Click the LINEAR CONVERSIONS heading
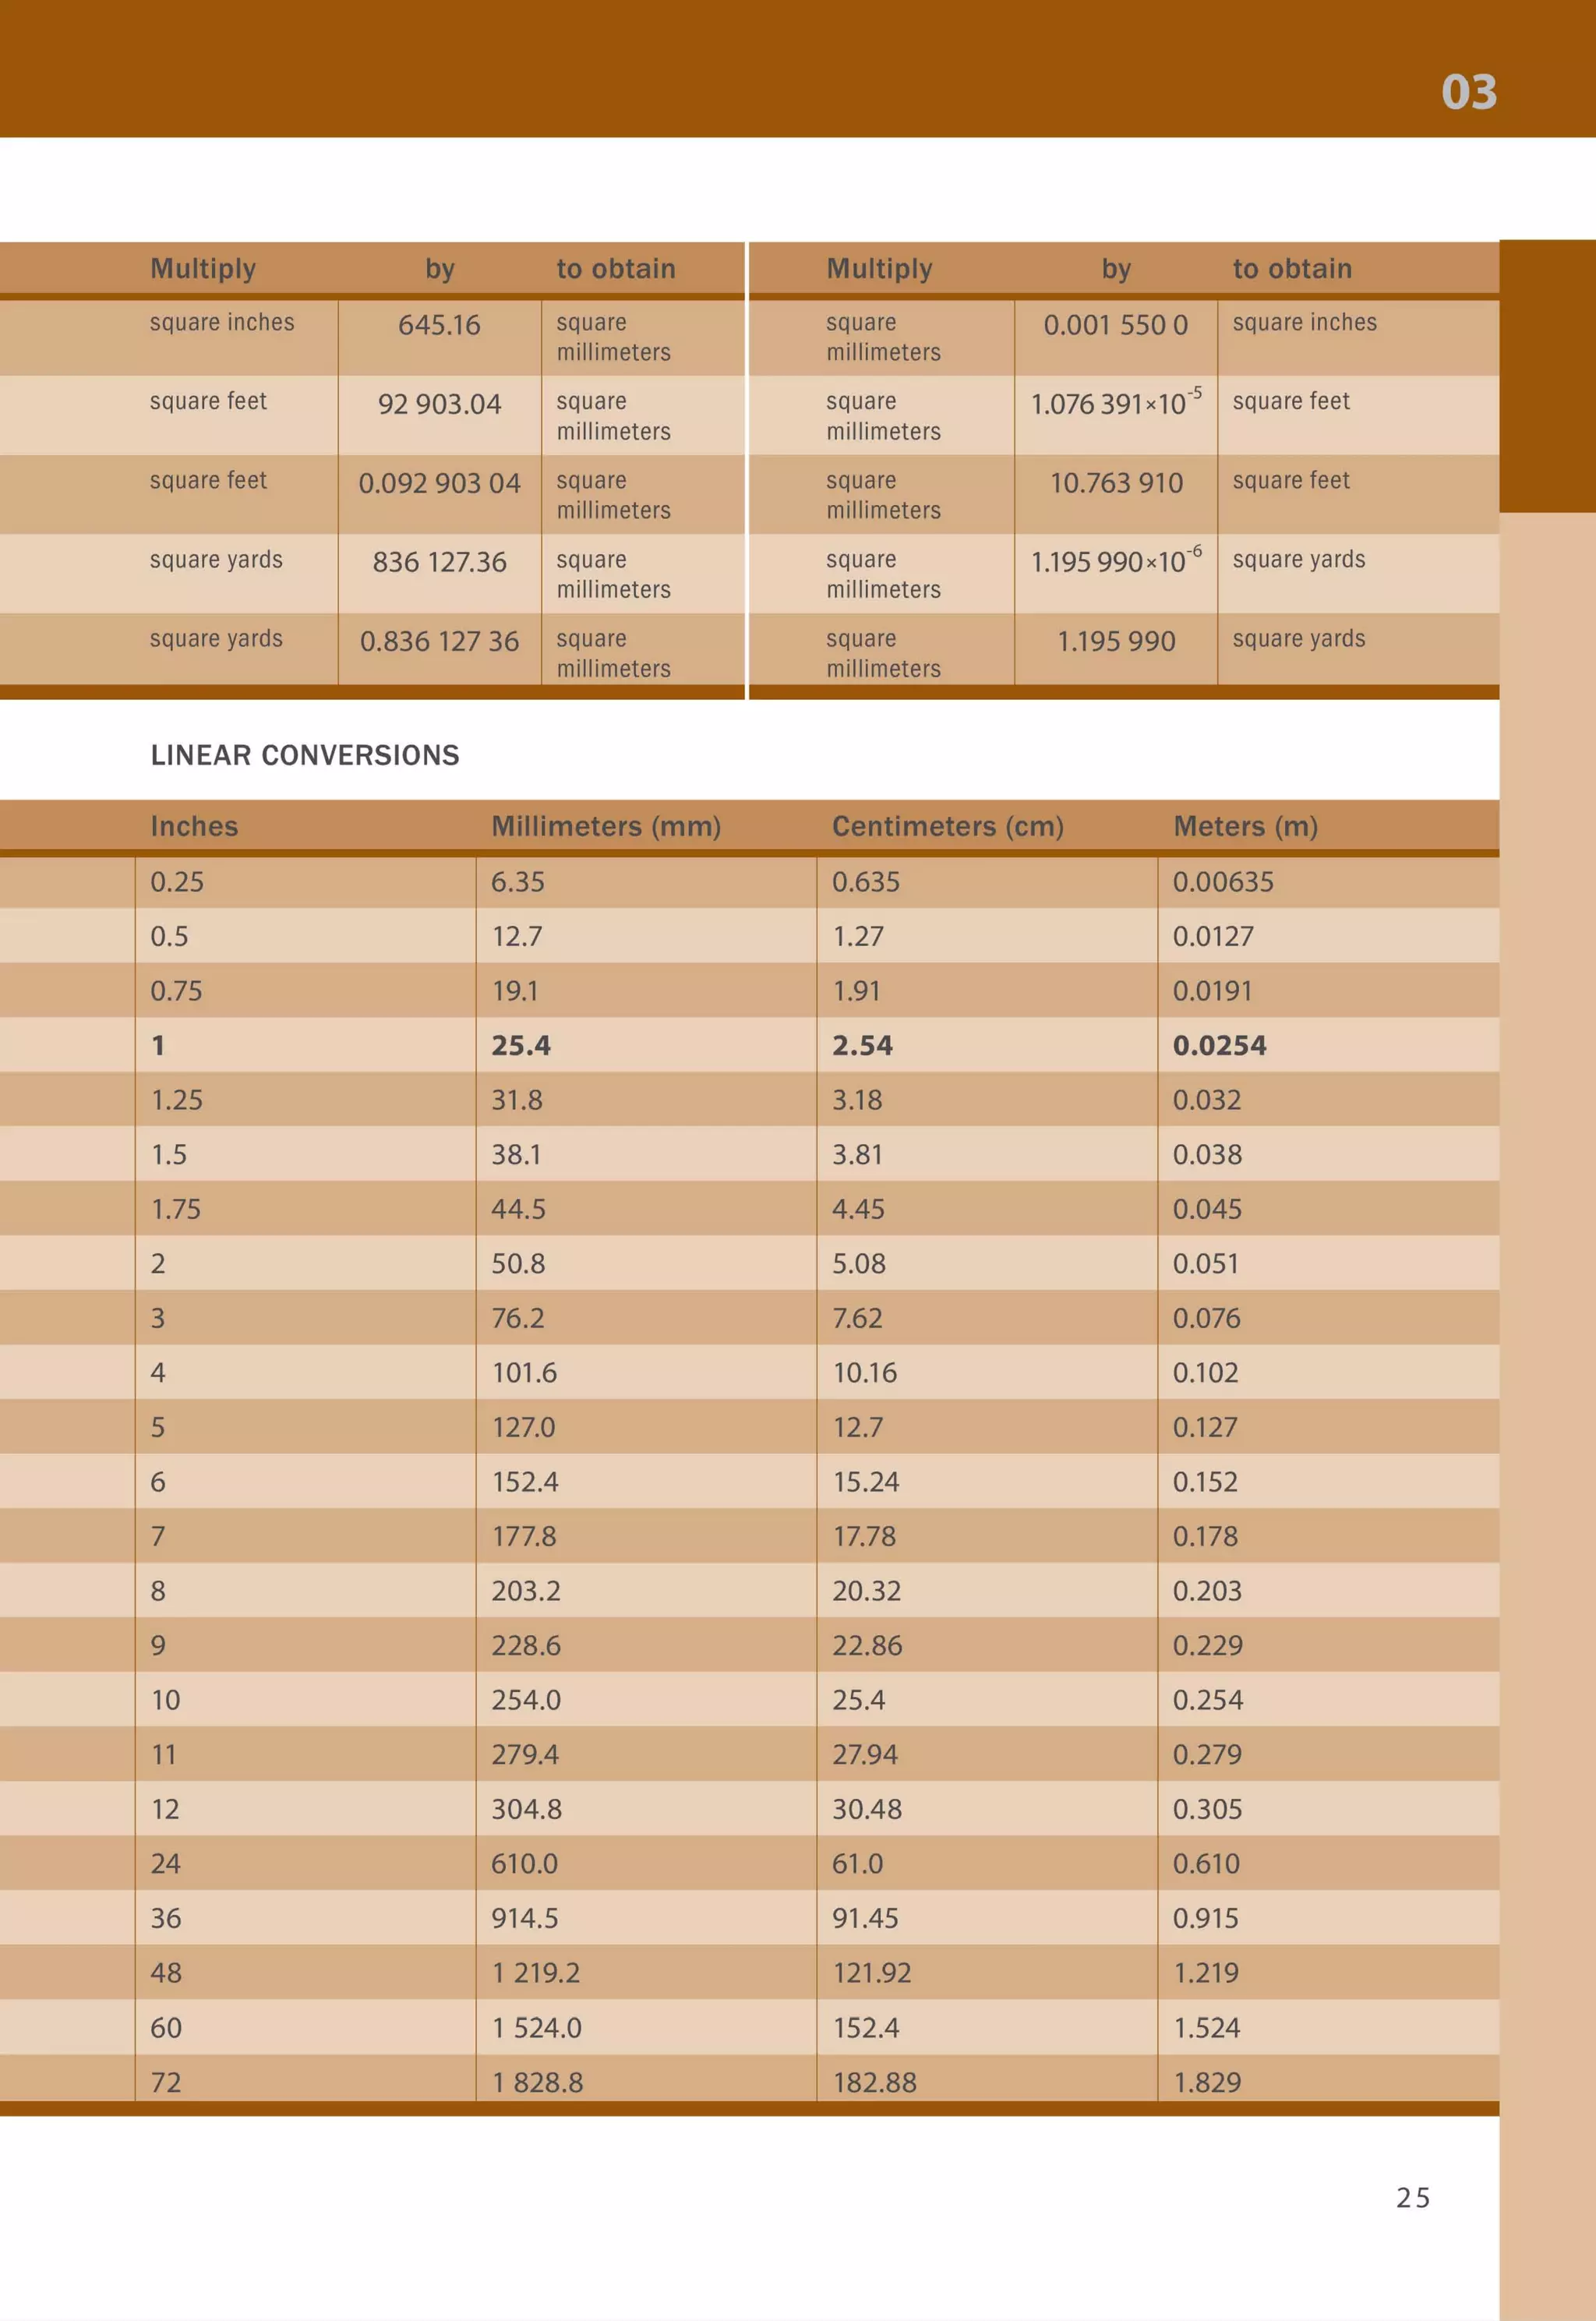The width and height of the screenshot is (1596, 2321). click(x=305, y=755)
